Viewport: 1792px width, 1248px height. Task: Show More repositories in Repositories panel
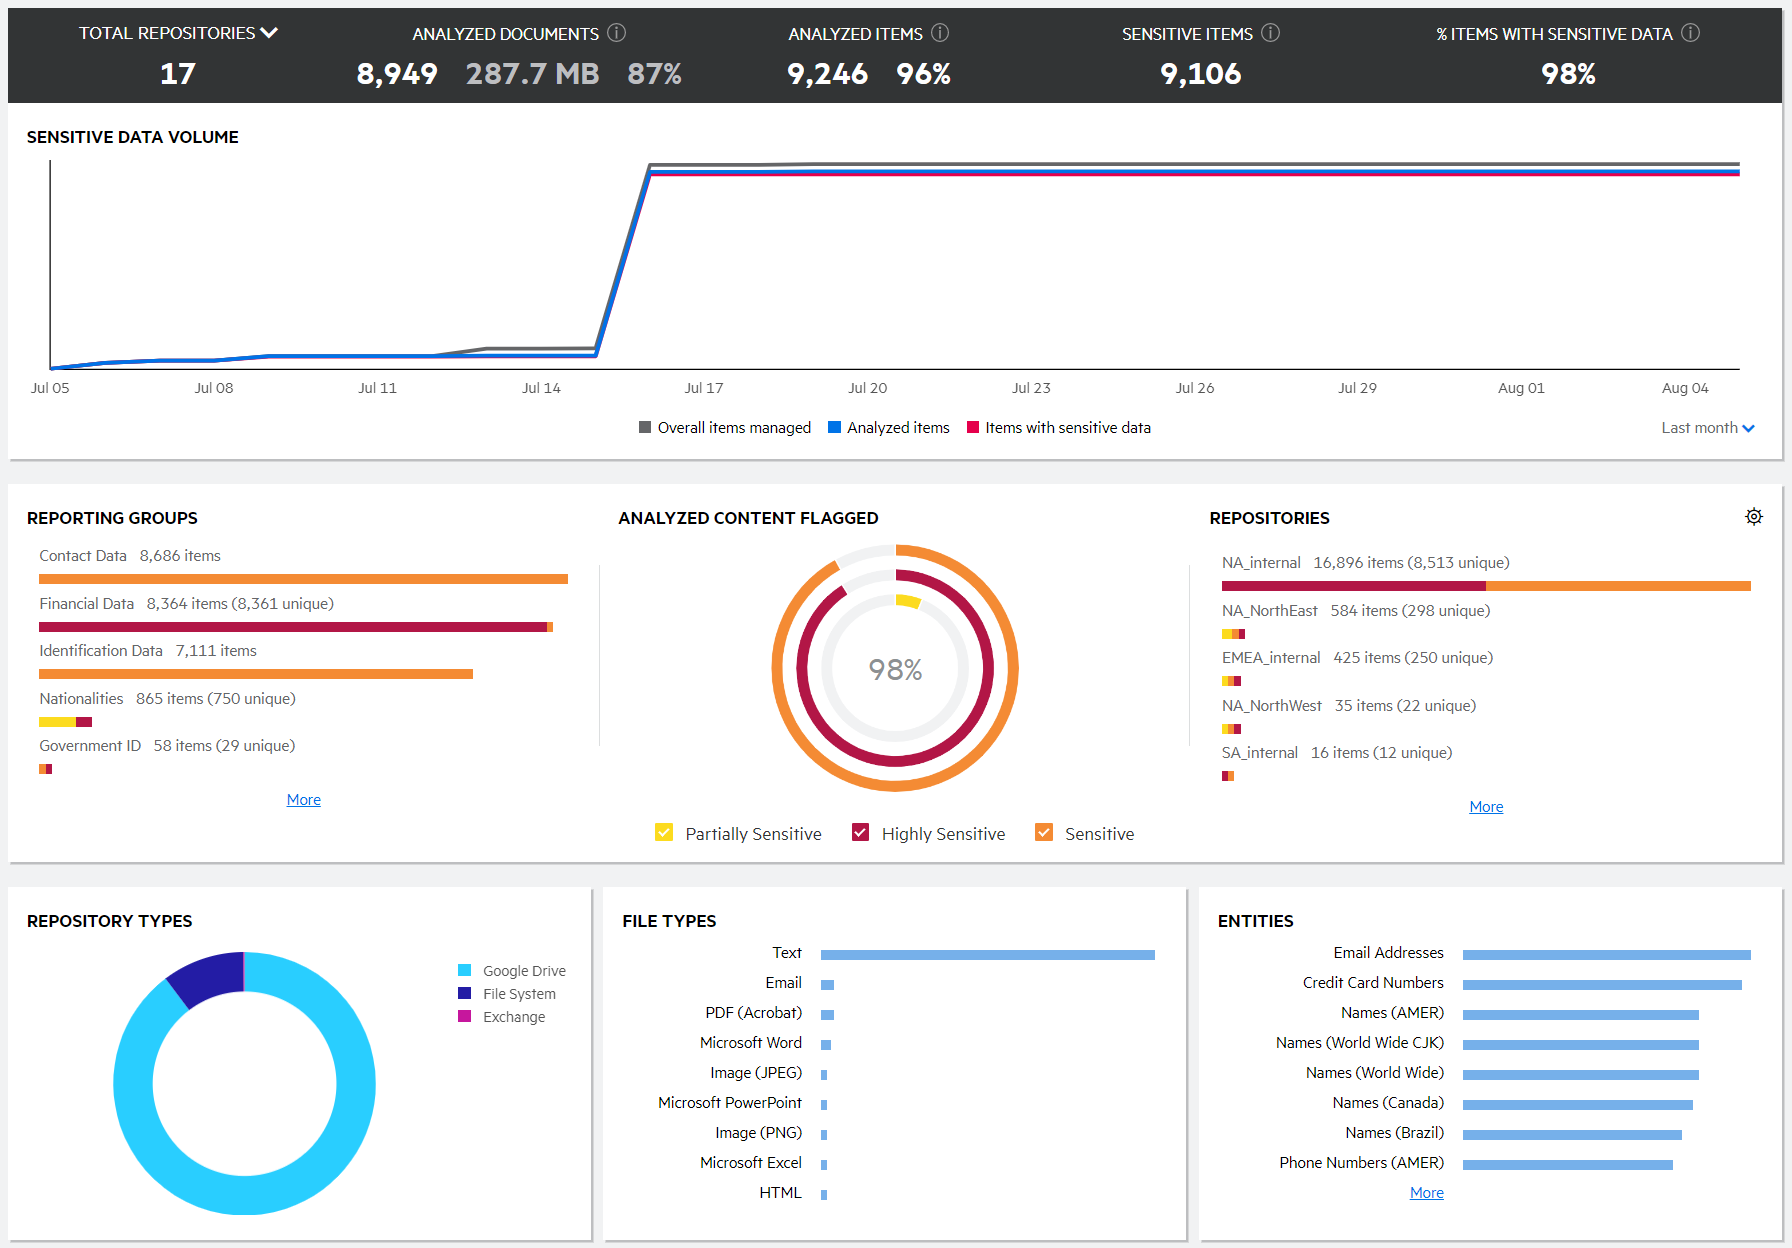pos(1486,807)
